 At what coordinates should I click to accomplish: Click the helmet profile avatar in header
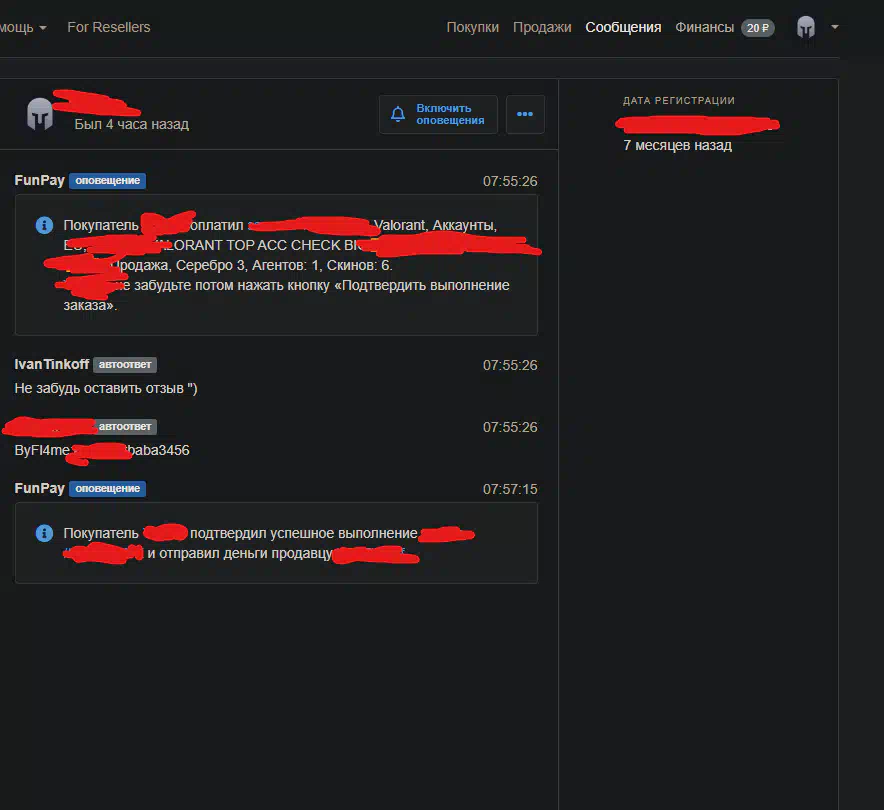[x=806, y=27]
